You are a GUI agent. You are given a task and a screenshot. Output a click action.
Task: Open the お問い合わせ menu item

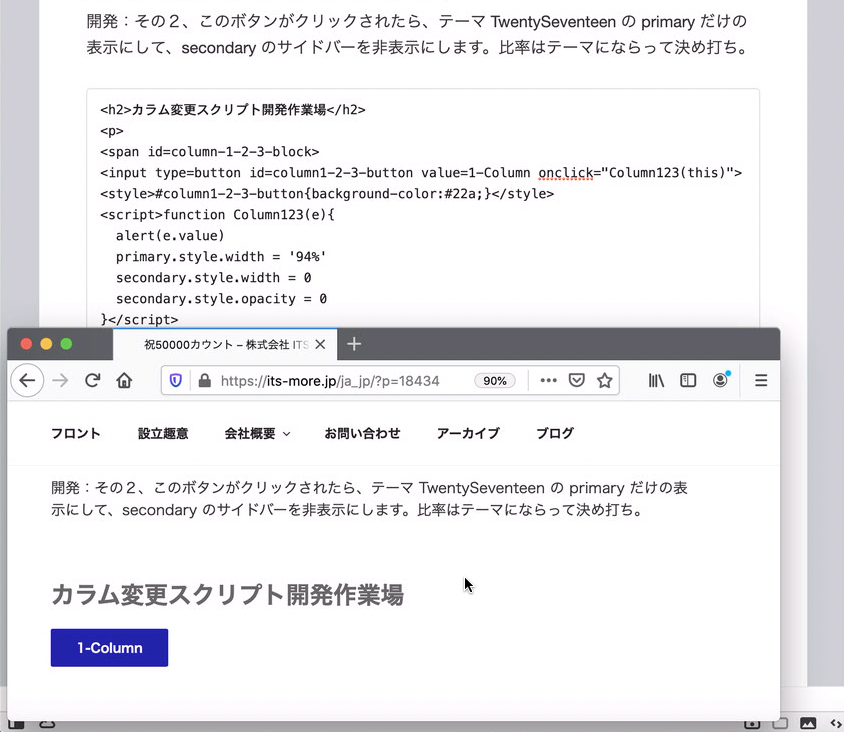click(x=362, y=434)
